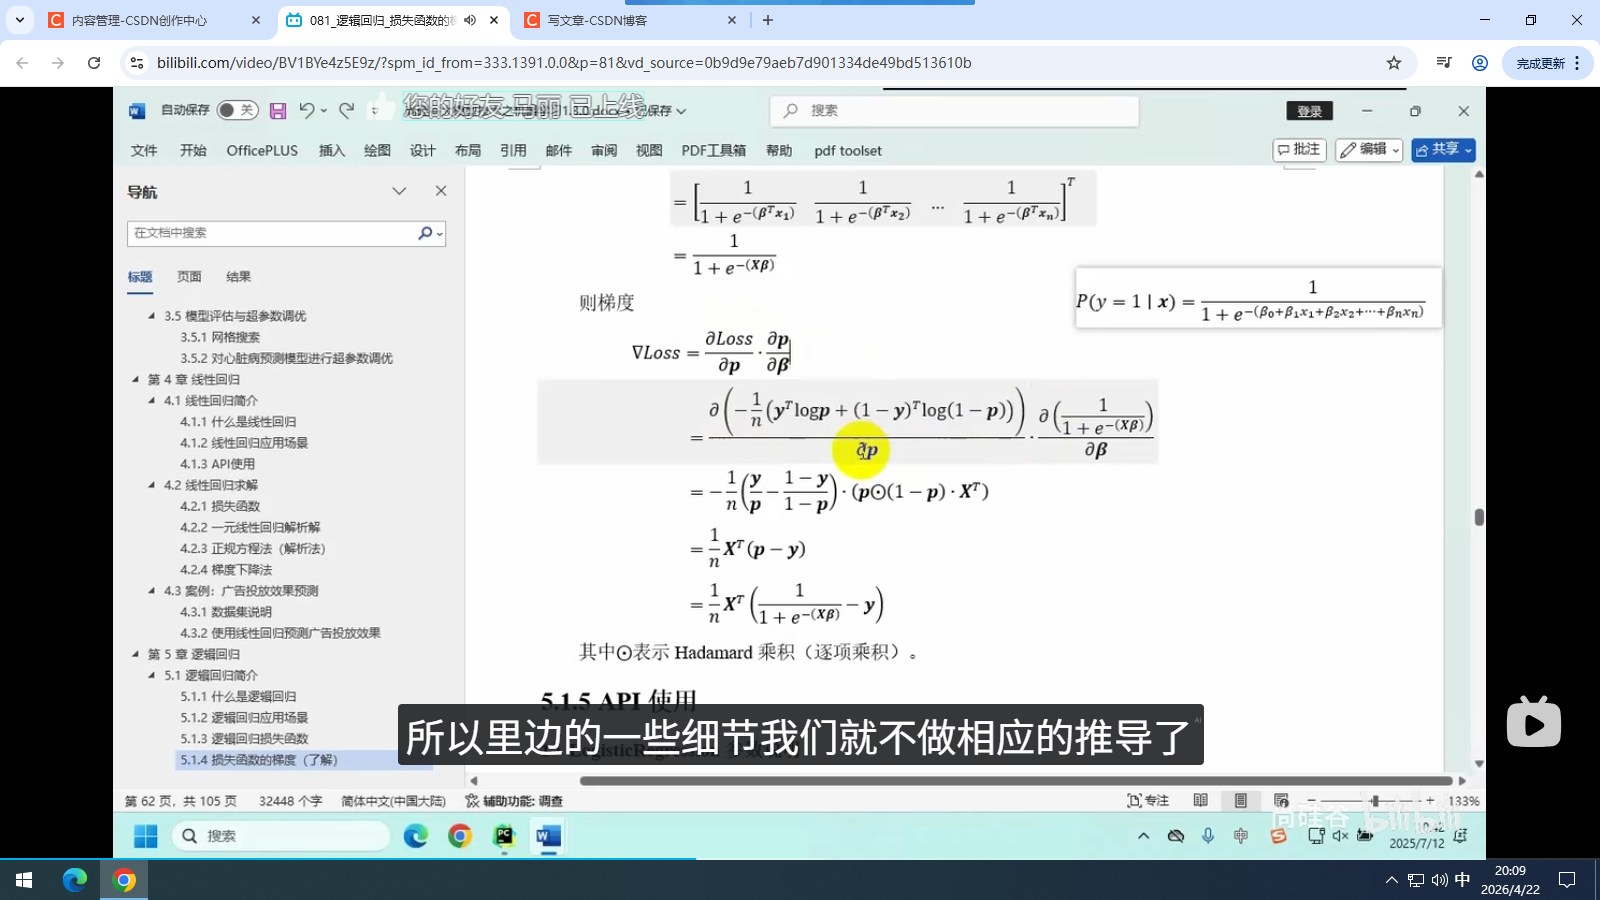Image resolution: width=1600 pixels, height=900 pixels.
Task: Click the 辅助功能: 调查 status item
Action: (514, 801)
